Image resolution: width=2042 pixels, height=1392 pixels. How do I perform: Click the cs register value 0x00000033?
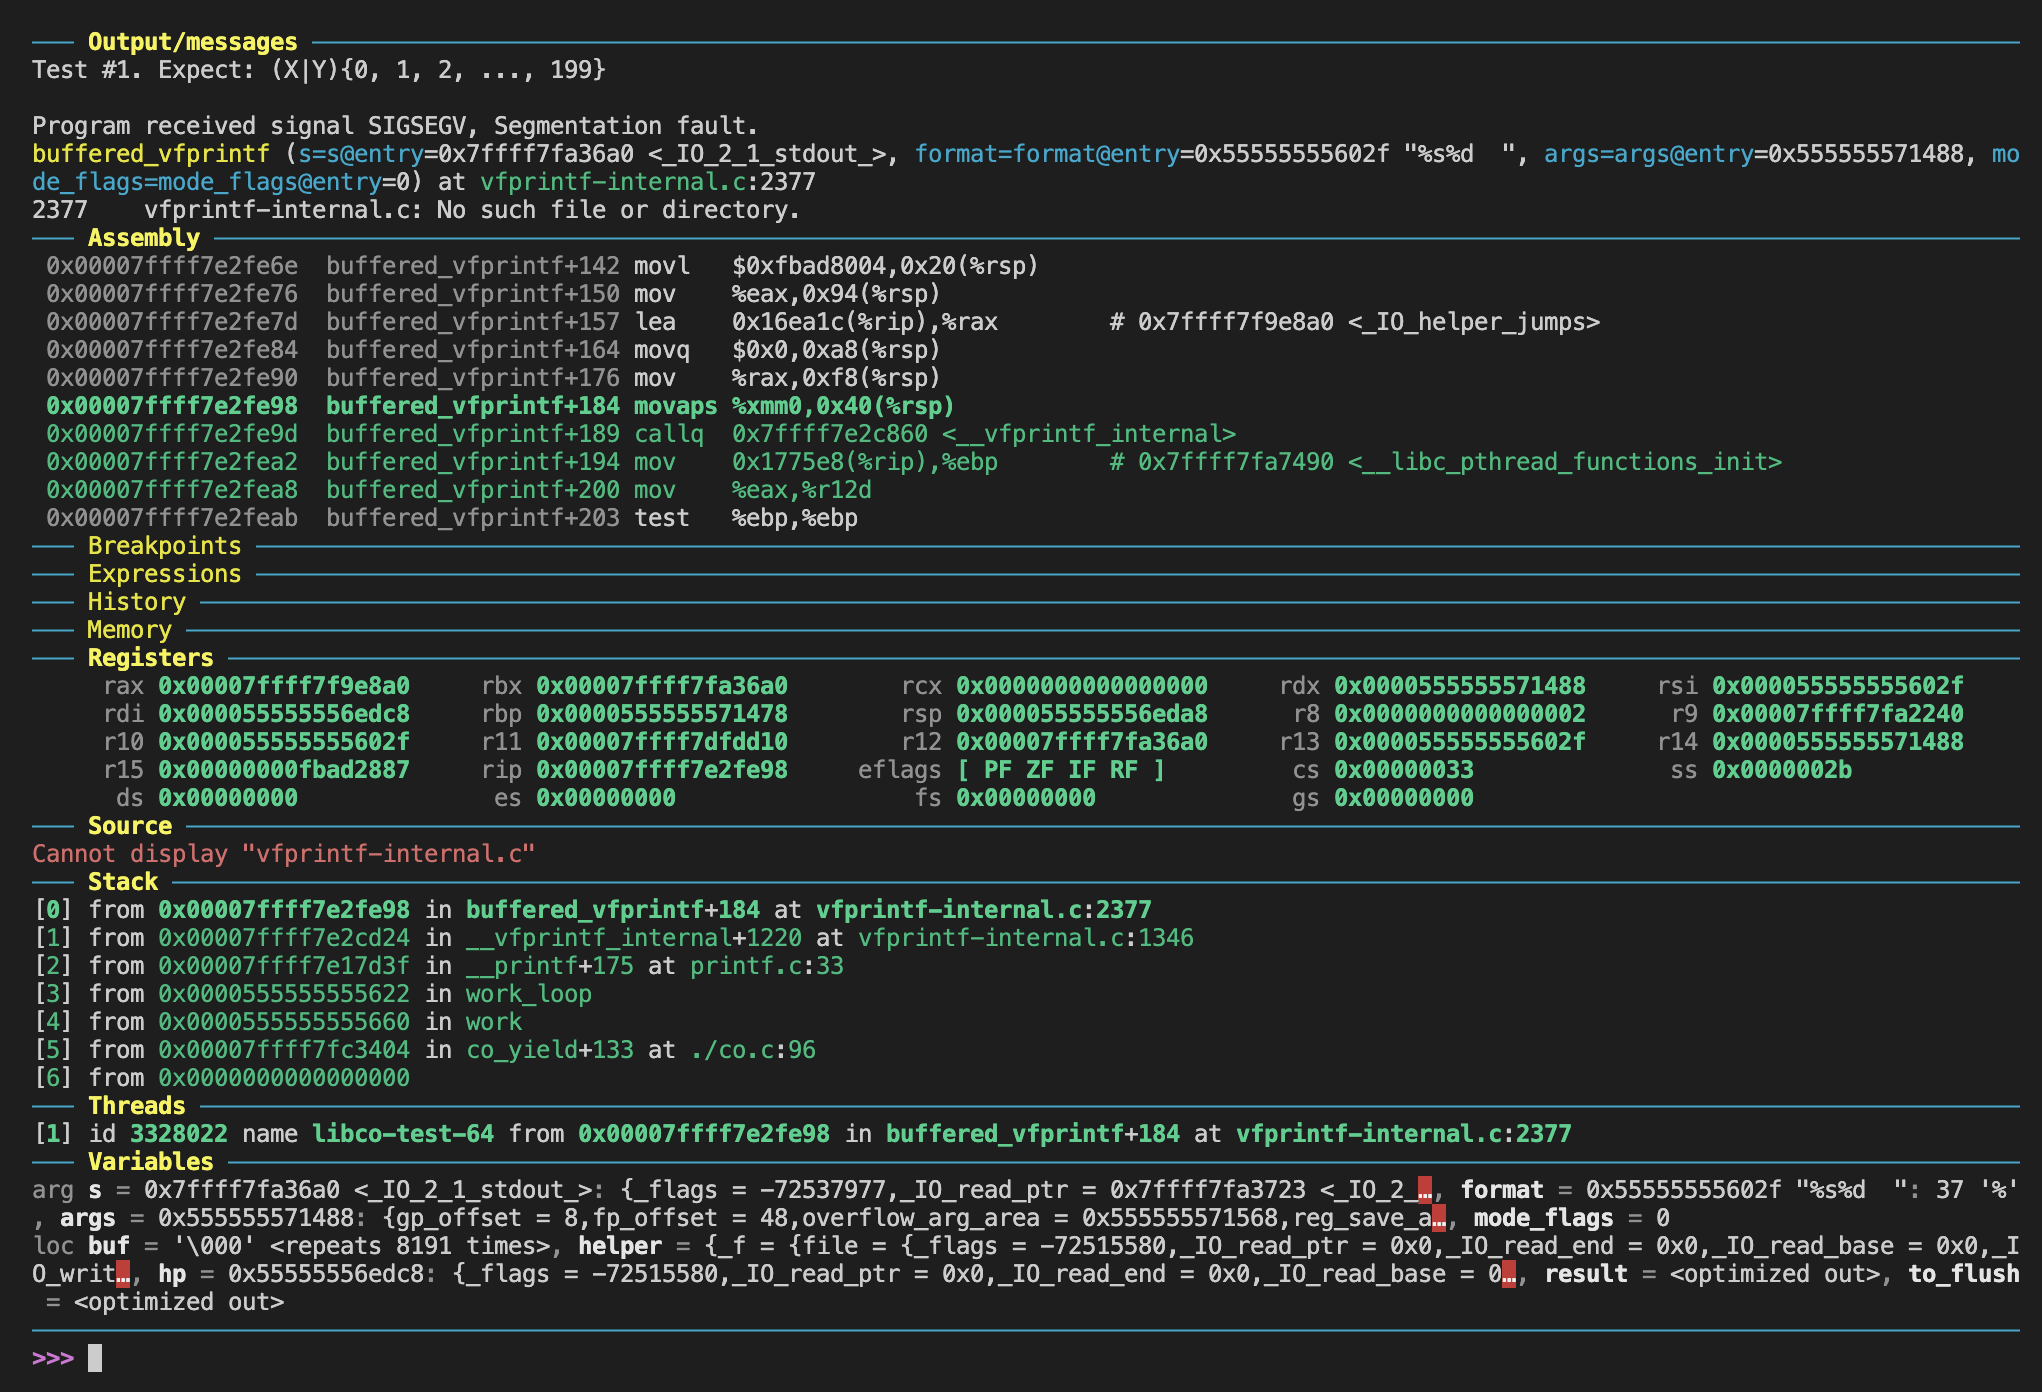1404,770
